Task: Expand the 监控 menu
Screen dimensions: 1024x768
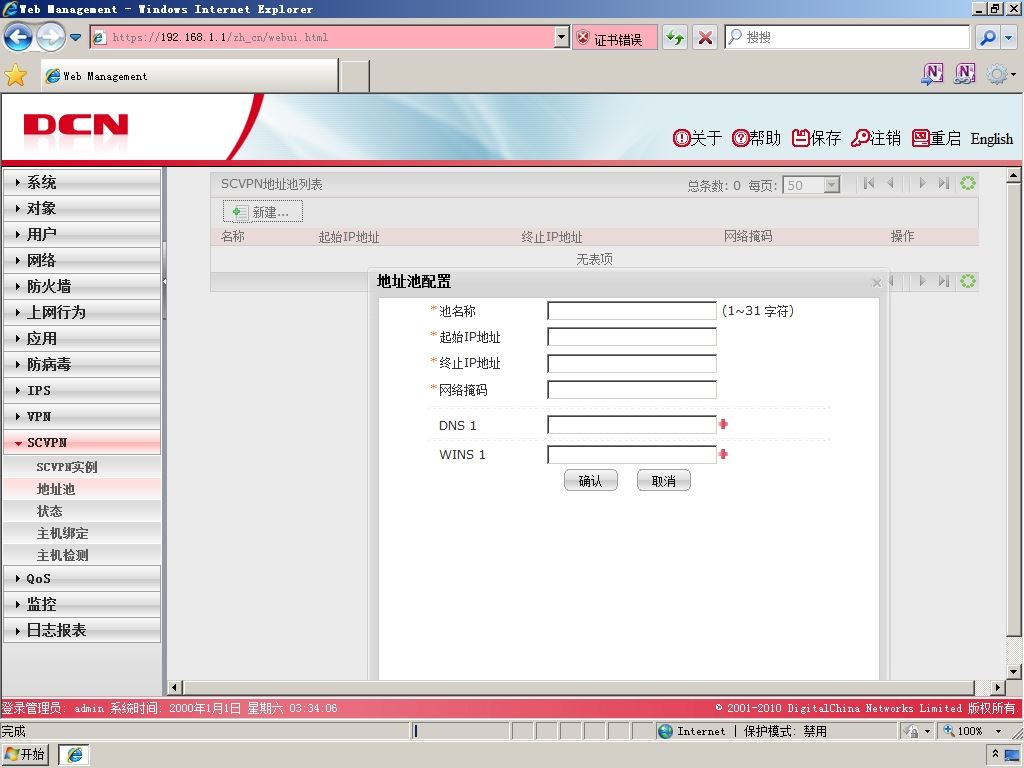Action: click(82, 605)
